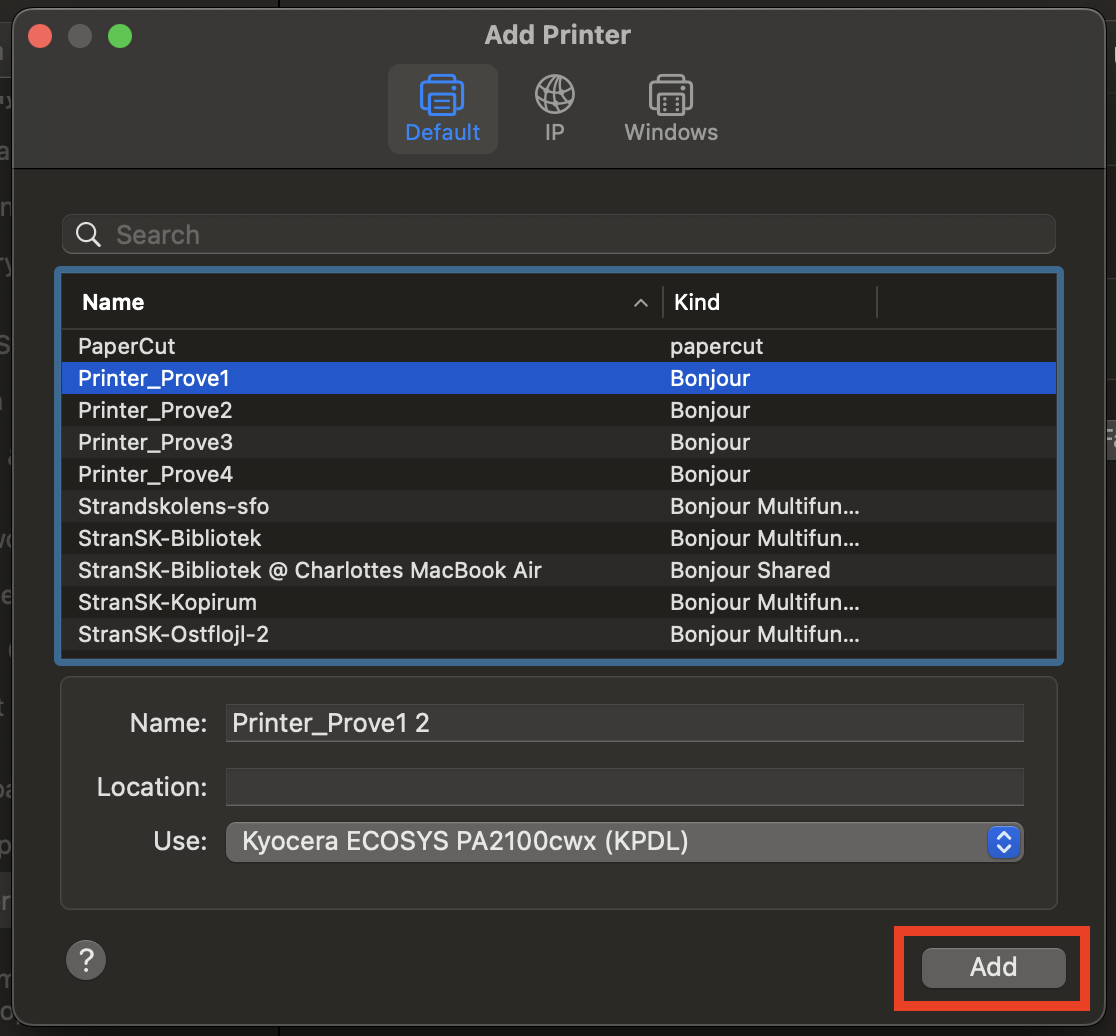Select the PaperCut printer row
Screen dimensions: 1116x1036
point(127,346)
